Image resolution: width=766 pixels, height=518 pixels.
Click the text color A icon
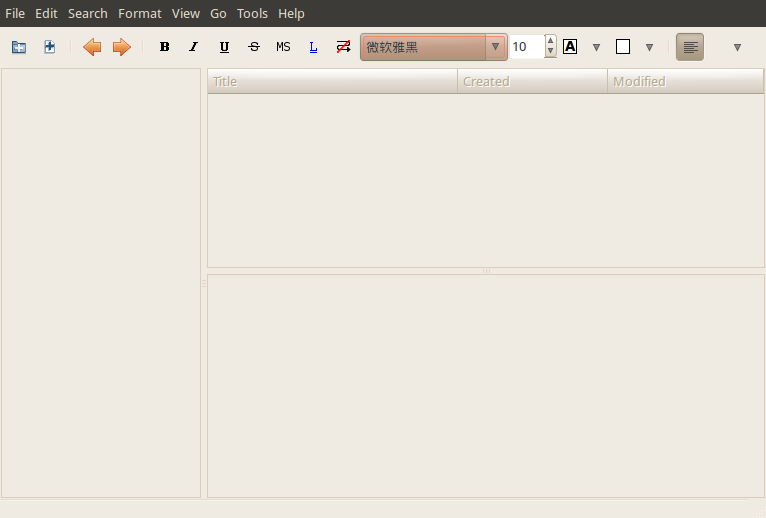pos(570,47)
